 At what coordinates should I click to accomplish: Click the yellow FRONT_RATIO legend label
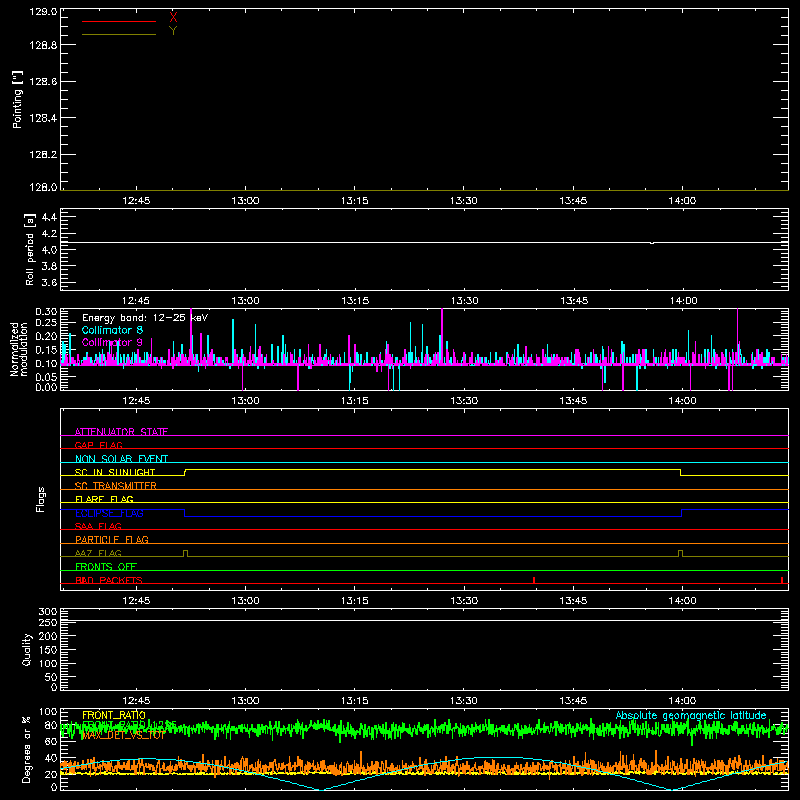(x=114, y=715)
